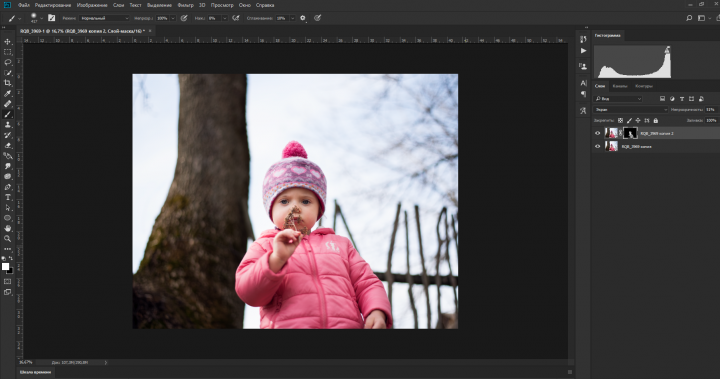Hide the RQB_3969 копия 2 layer
Screen dimensions: 720x379
coord(597,133)
